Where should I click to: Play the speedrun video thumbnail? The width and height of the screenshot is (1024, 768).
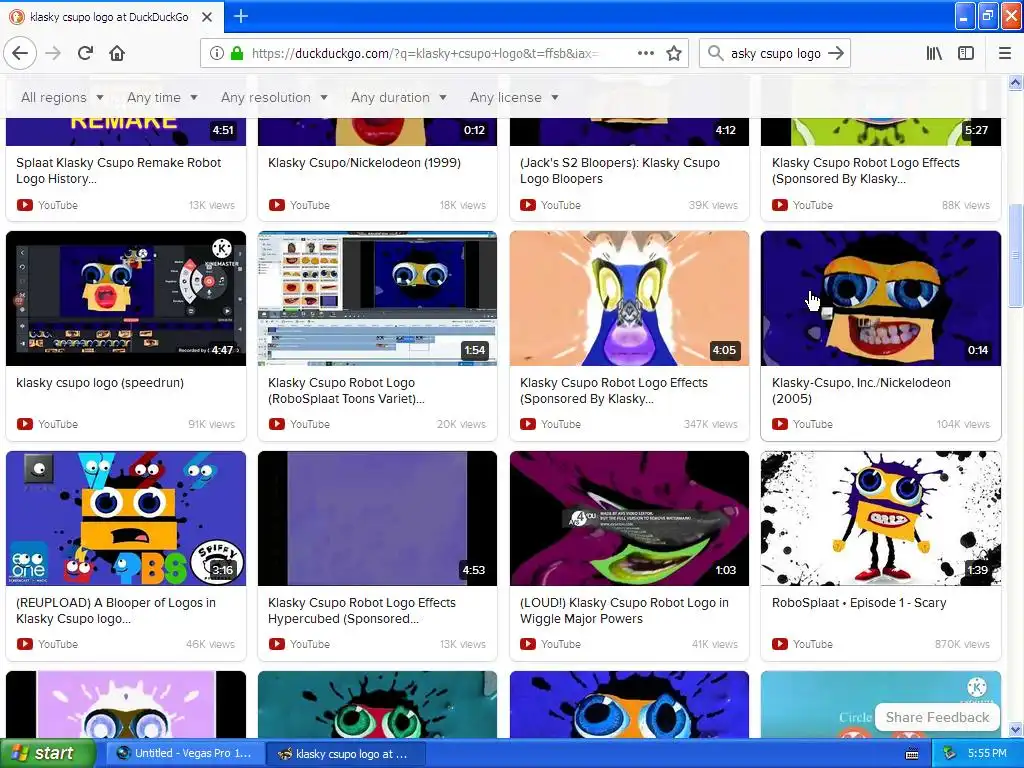pyautogui.click(x=126, y=298)
